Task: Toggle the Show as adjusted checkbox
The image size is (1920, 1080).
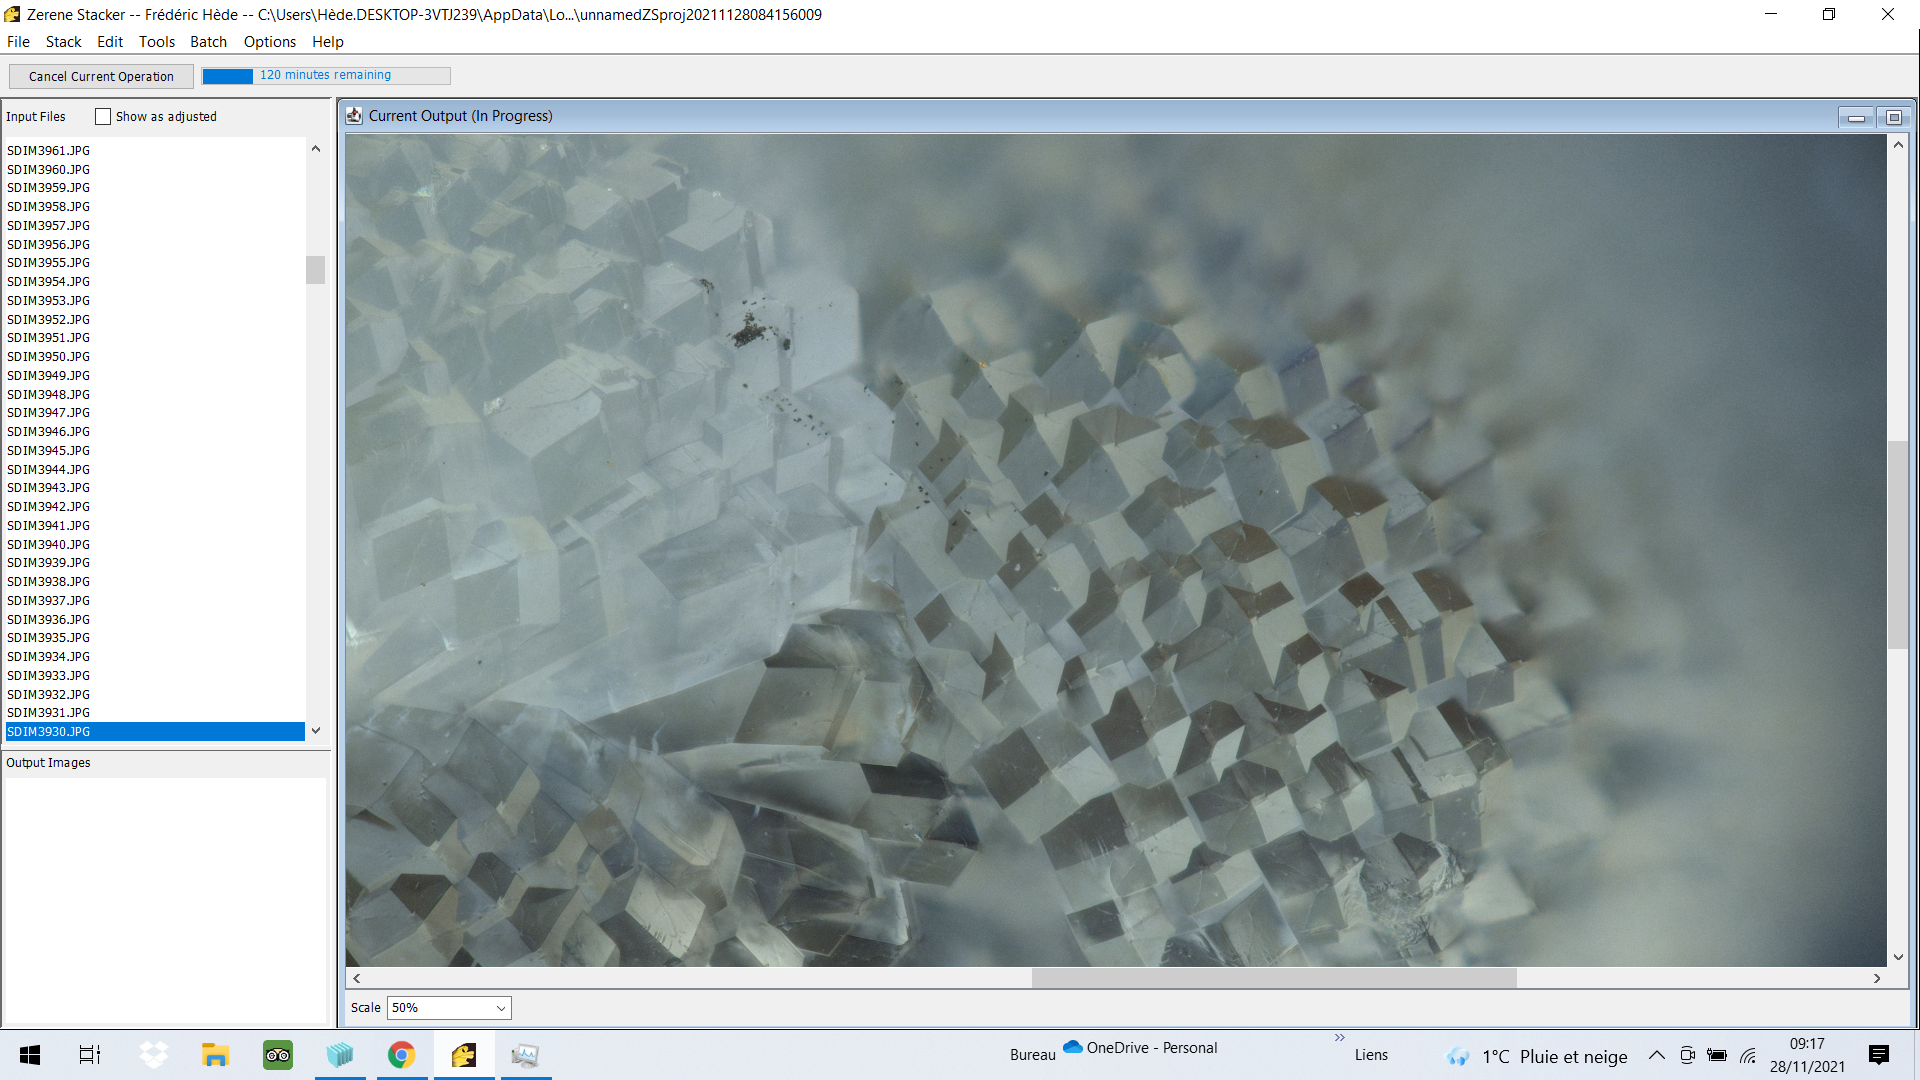Action: [103, 117]
